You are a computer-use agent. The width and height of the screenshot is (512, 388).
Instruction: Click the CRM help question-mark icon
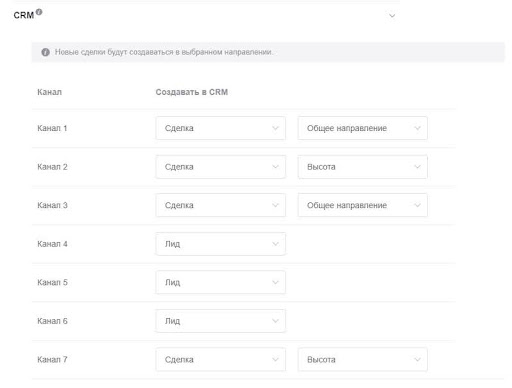pos(39,12)
